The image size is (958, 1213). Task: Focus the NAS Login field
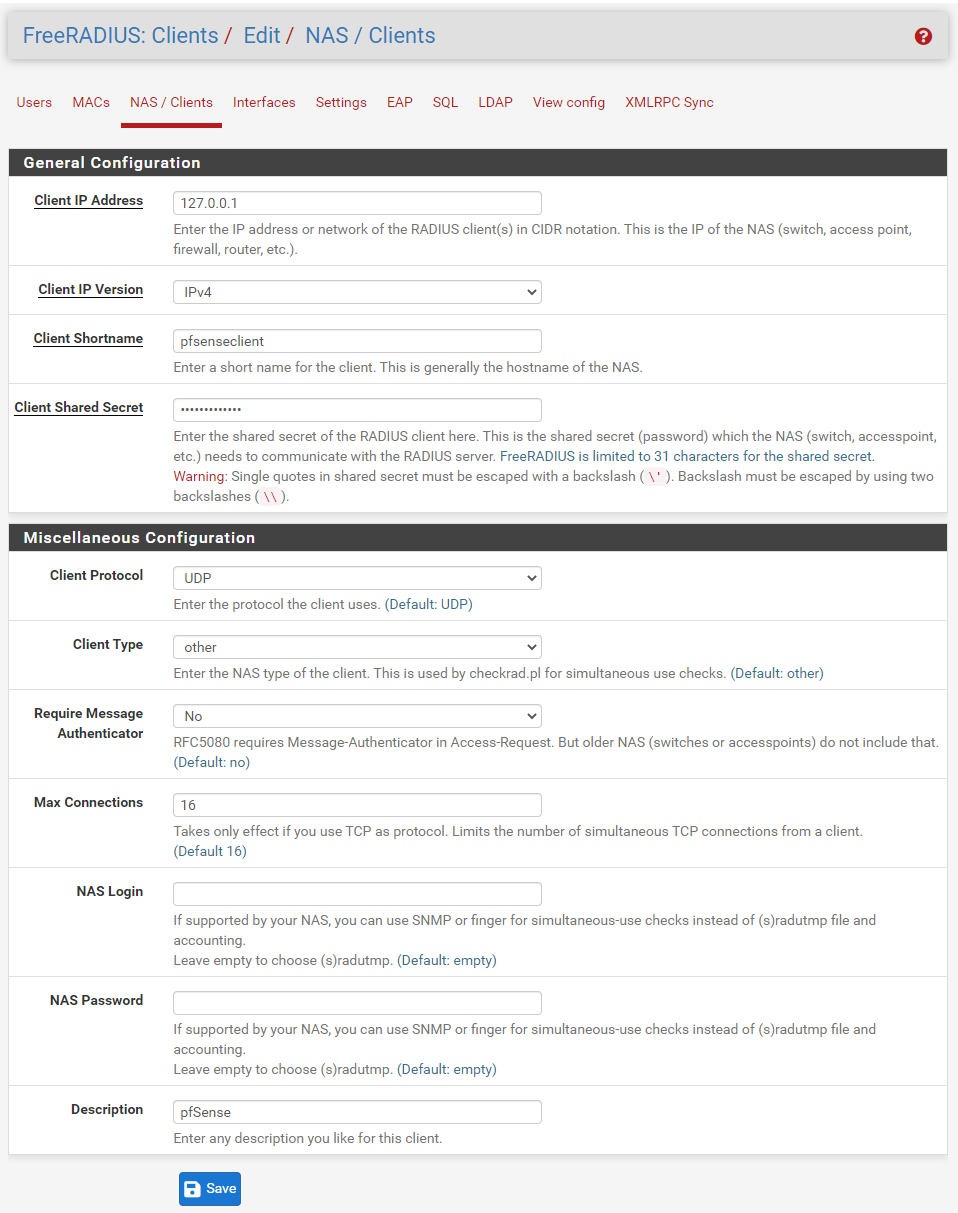[x=357, y=894]
